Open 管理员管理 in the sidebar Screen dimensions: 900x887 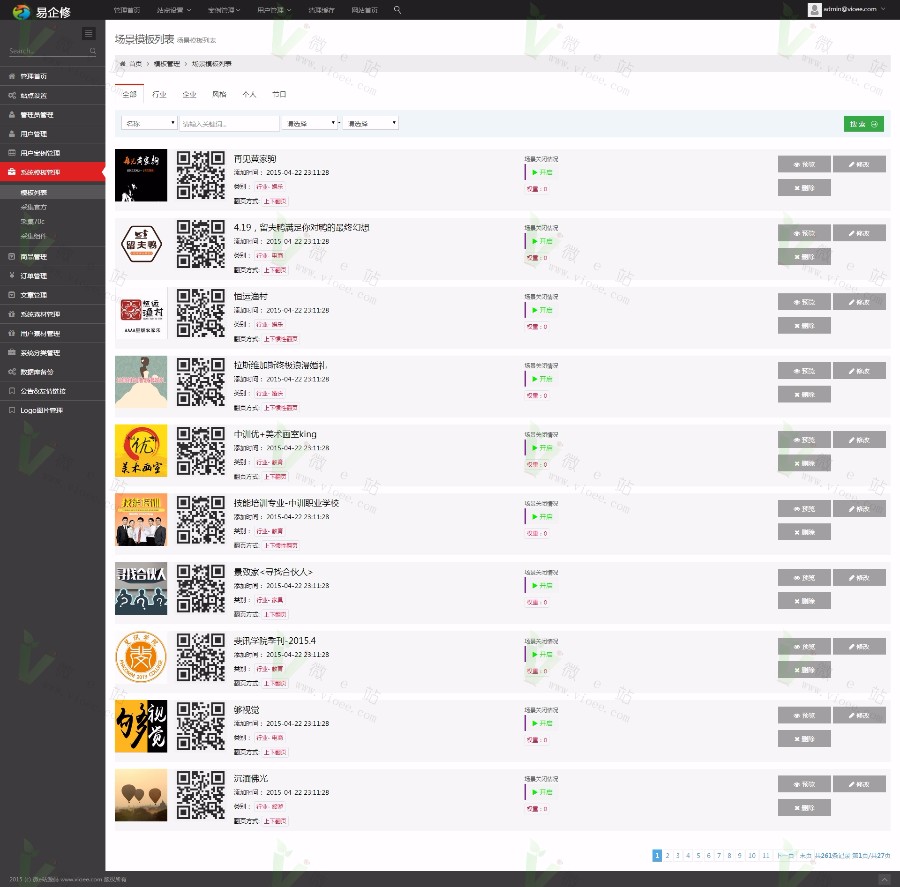52,114
